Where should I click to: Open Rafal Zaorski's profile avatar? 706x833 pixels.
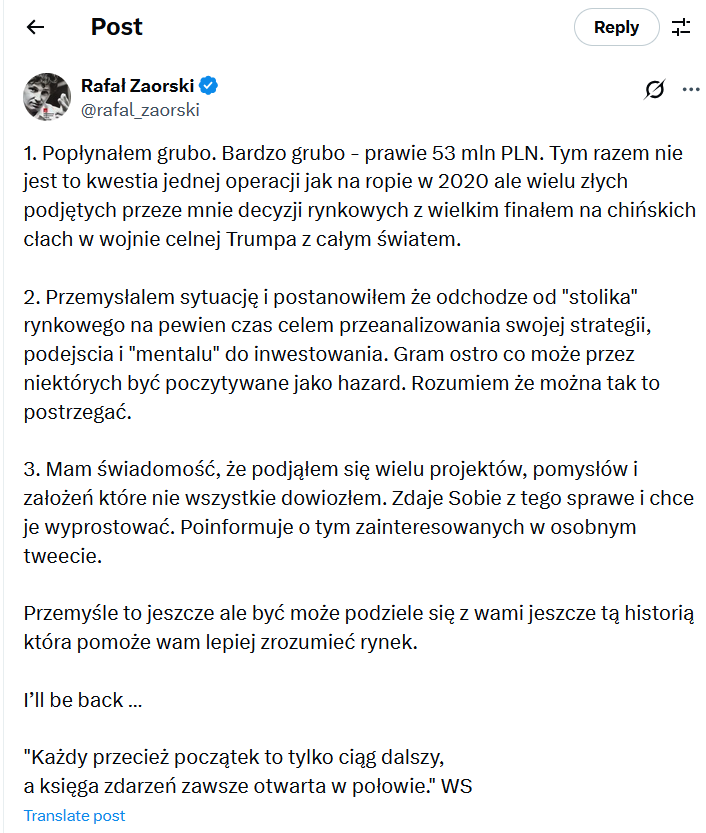pyautogui.click(x=45, y=95)
